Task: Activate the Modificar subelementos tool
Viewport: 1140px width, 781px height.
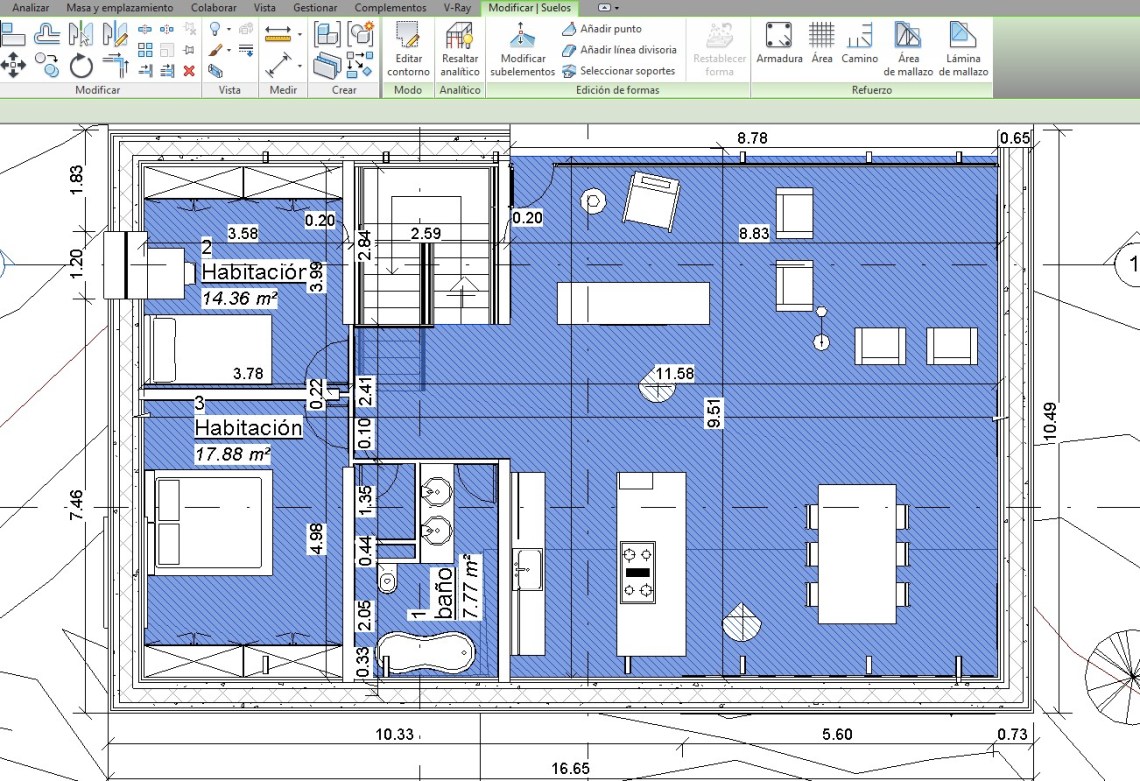Action: point(522,49)
